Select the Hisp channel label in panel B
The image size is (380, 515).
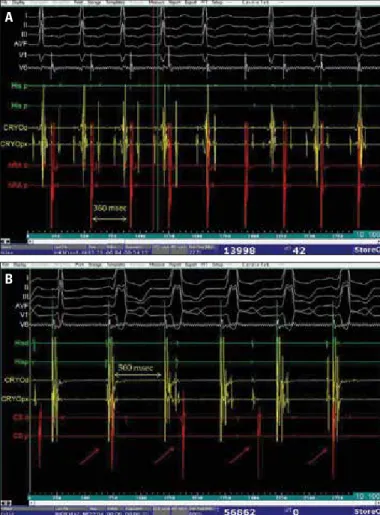coord(22,362)
